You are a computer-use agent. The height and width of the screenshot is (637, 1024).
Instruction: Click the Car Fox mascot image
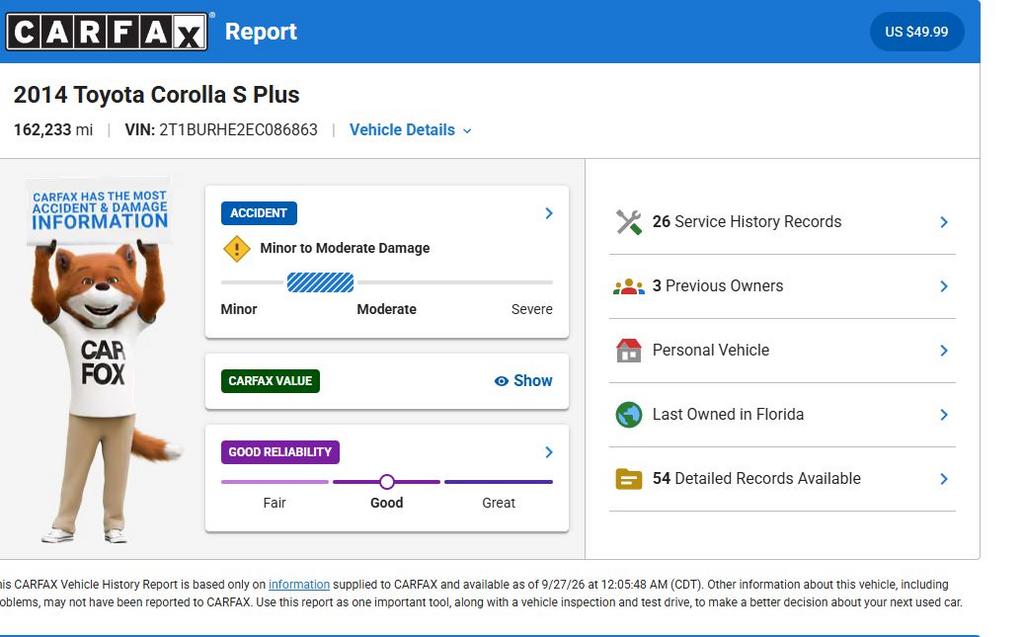pos(101,361)
